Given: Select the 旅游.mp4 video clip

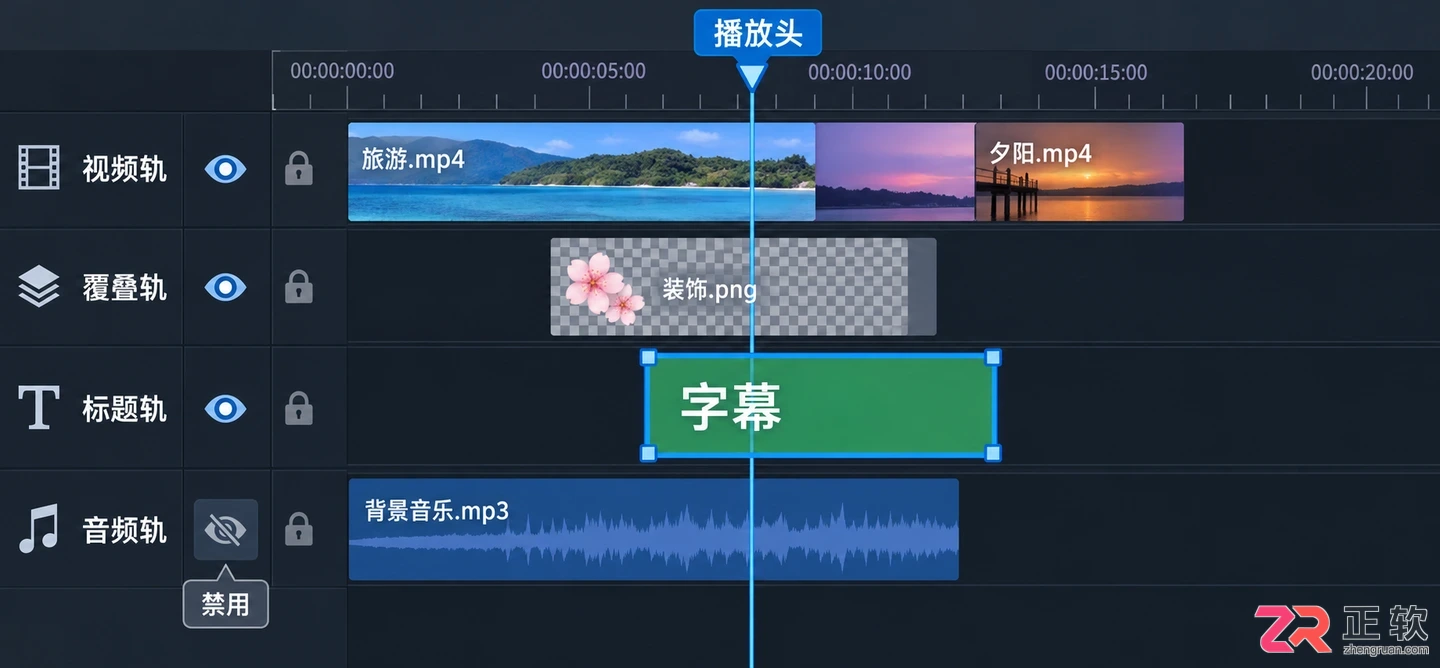Looking at the screenshot, I should click(581, 171).
